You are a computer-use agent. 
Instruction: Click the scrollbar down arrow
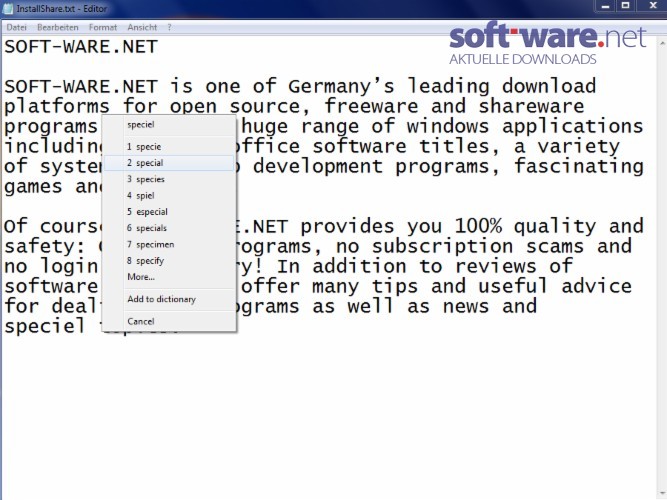[x=662, y=494]
